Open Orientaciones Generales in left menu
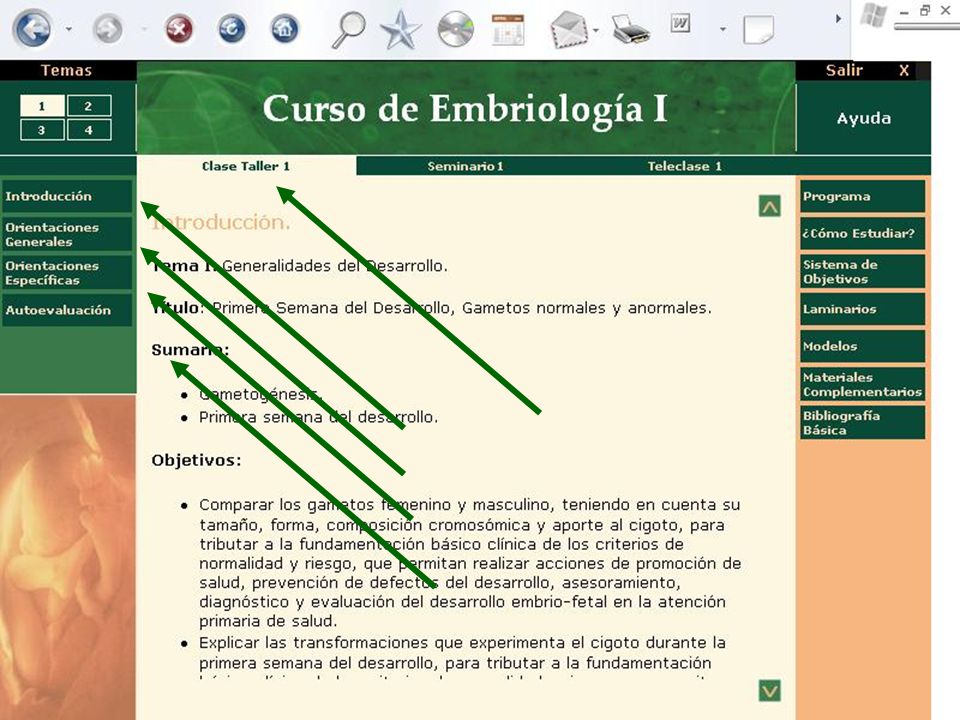This screenshot has width=960, height=720. click(66, 234)
